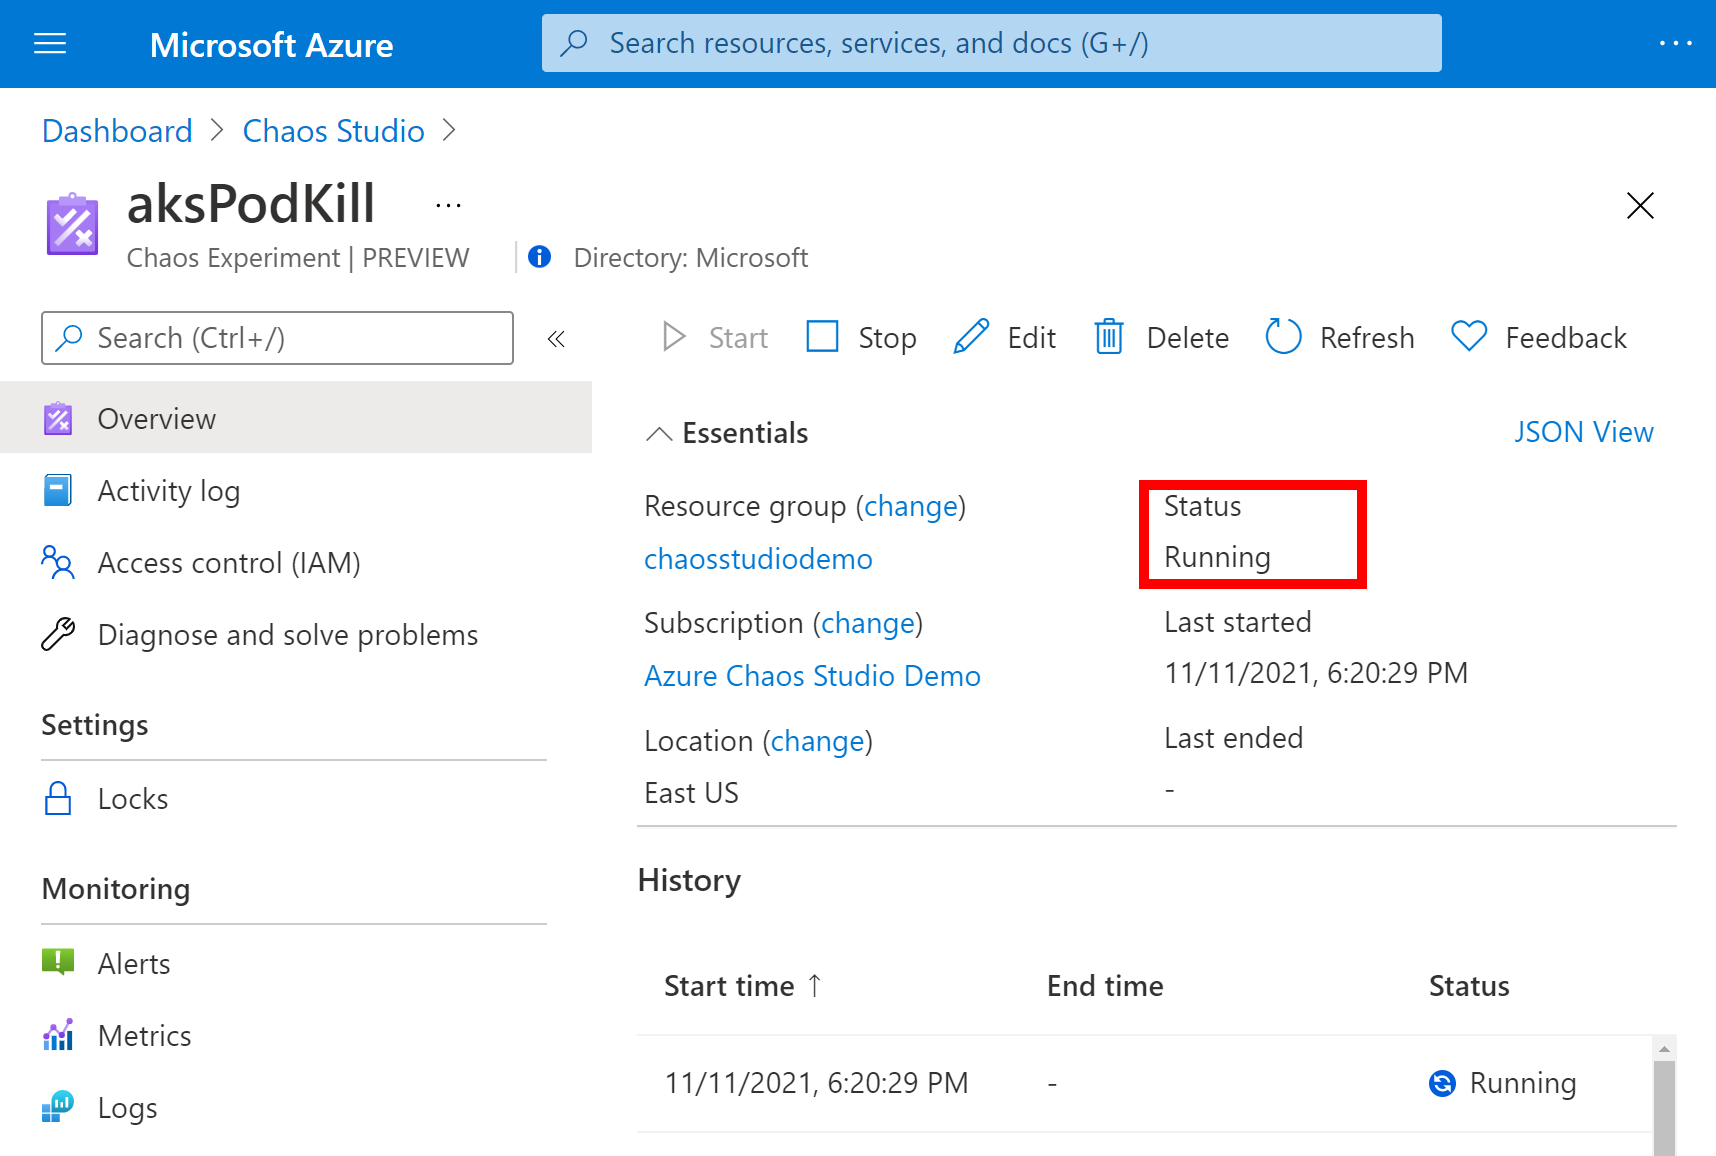This screenshot has height=1156, width=1716.
Task: Go to Dashboard breadcrumb
Action: 117,131
